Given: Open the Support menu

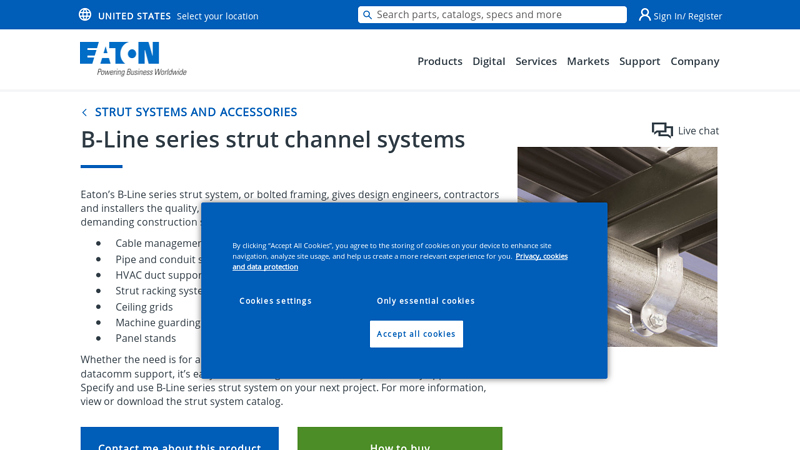Looking at the screenshot, I should tap(639, 61).
